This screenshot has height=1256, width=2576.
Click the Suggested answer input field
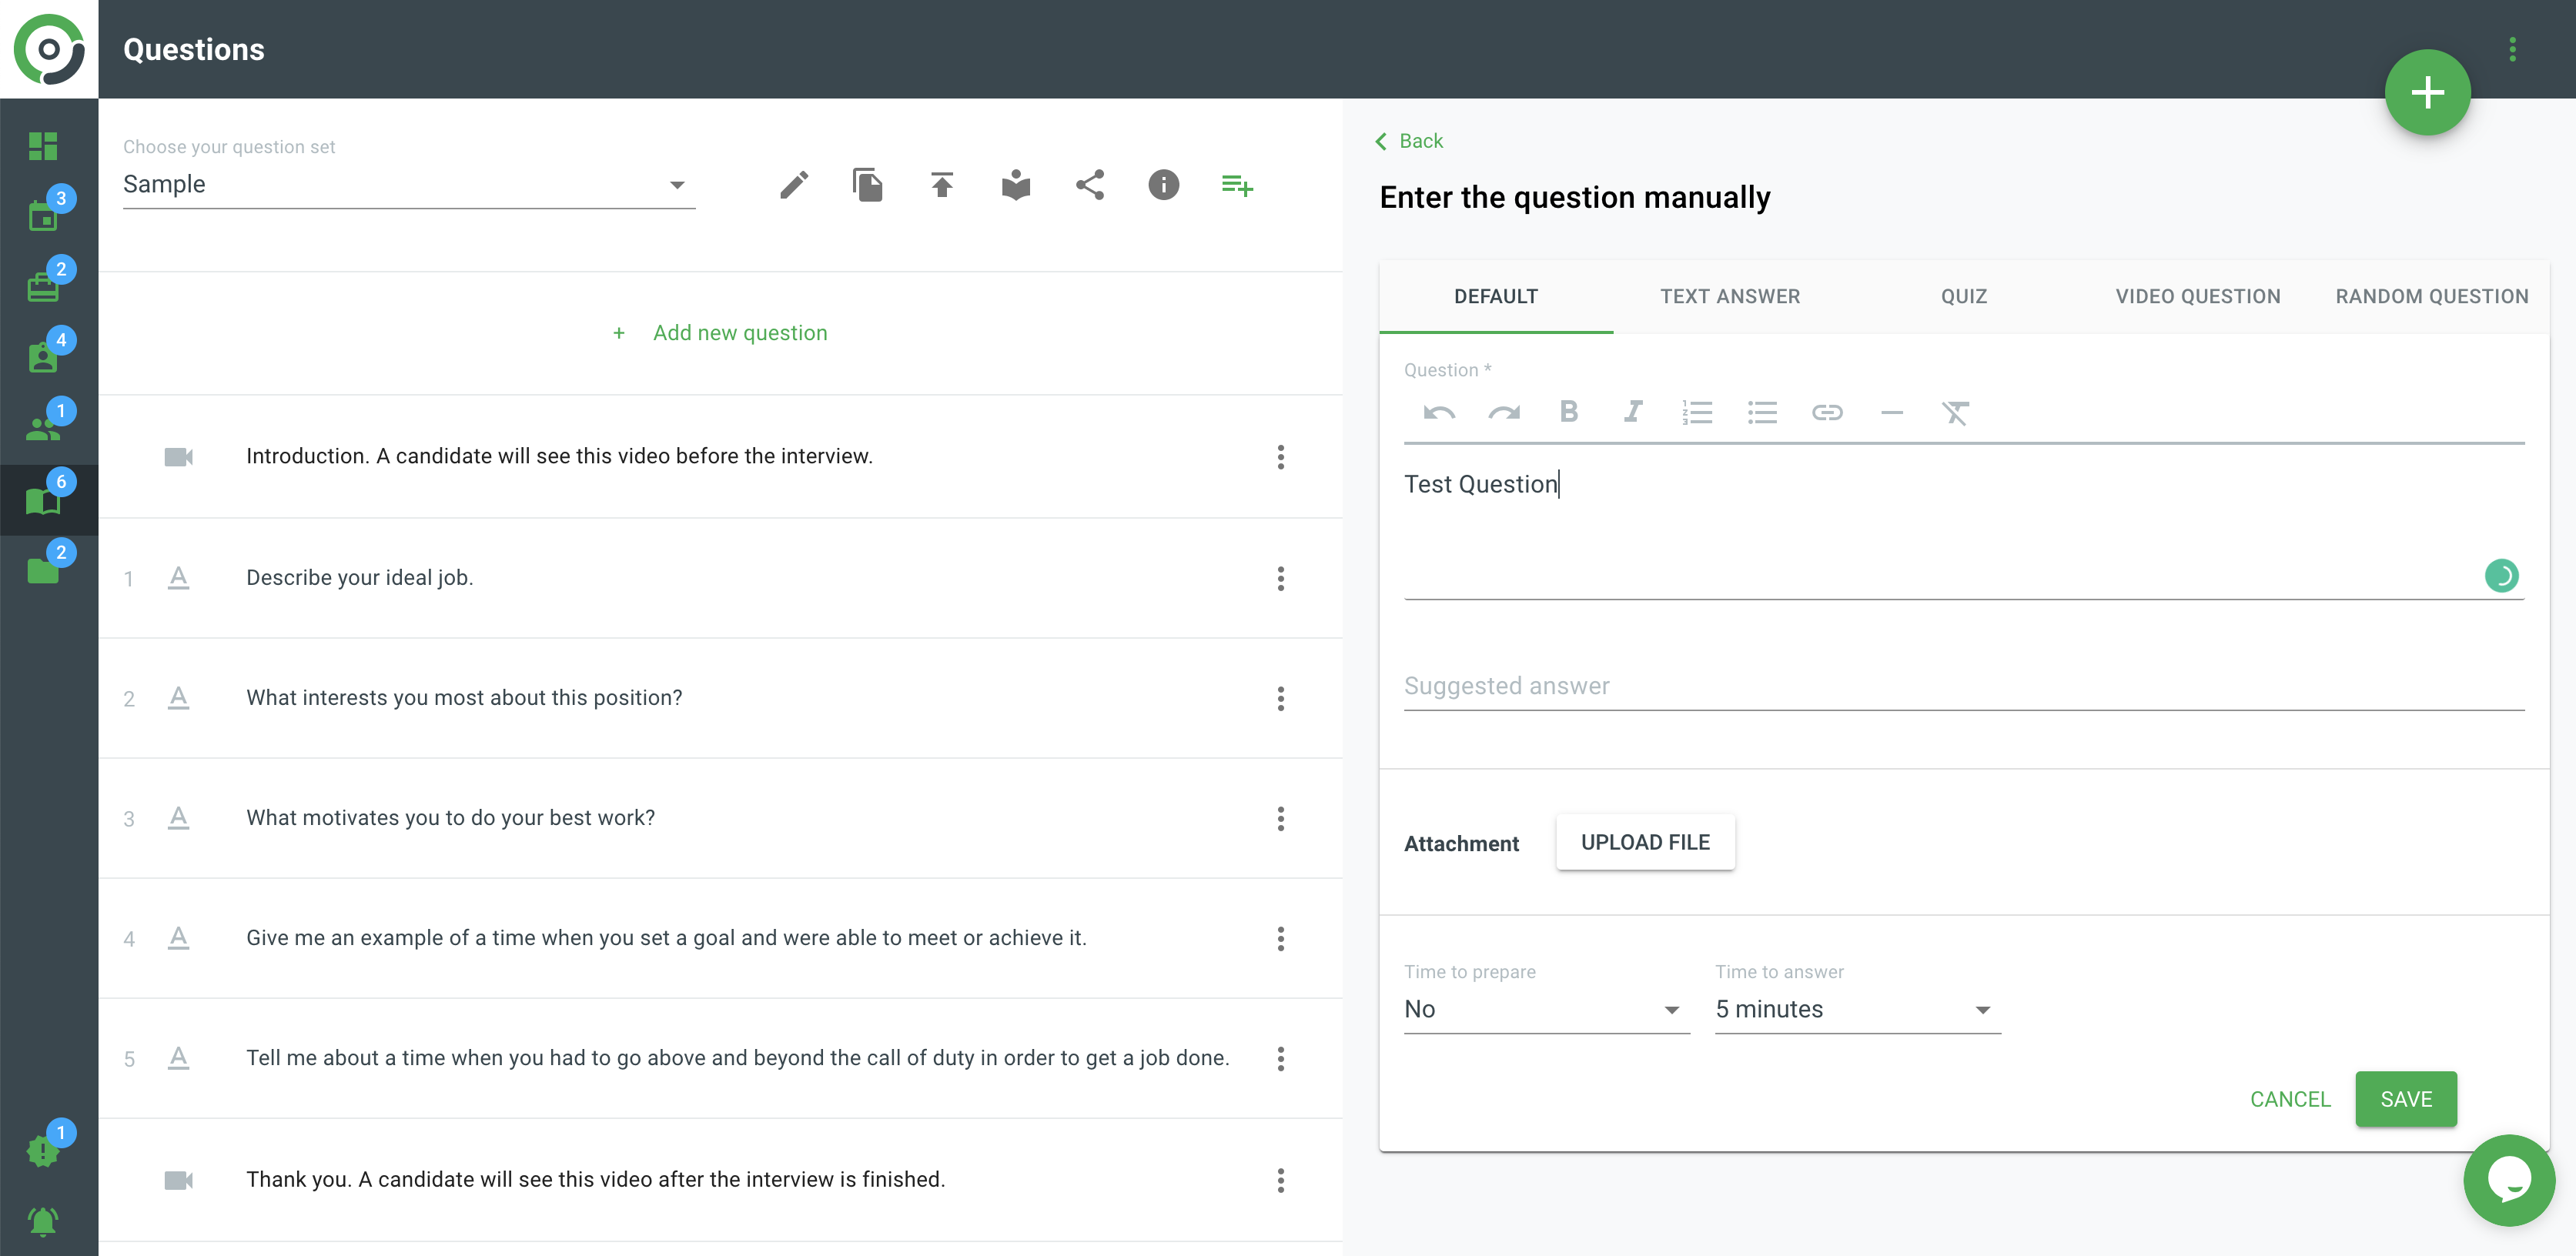click(1962, 686)
